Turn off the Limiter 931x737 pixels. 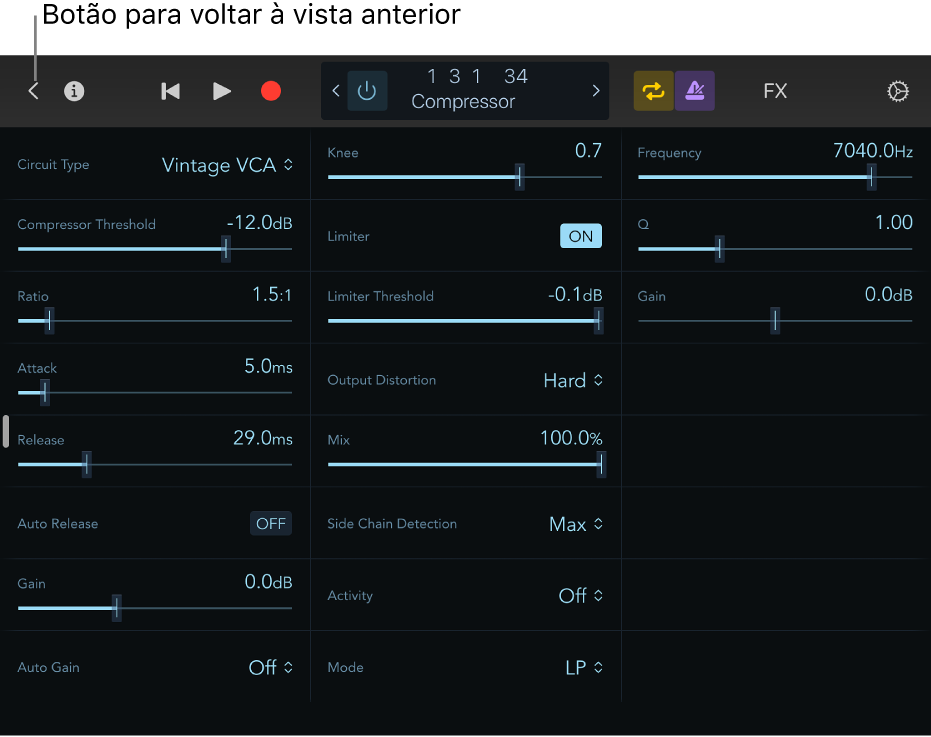point(580,236)
